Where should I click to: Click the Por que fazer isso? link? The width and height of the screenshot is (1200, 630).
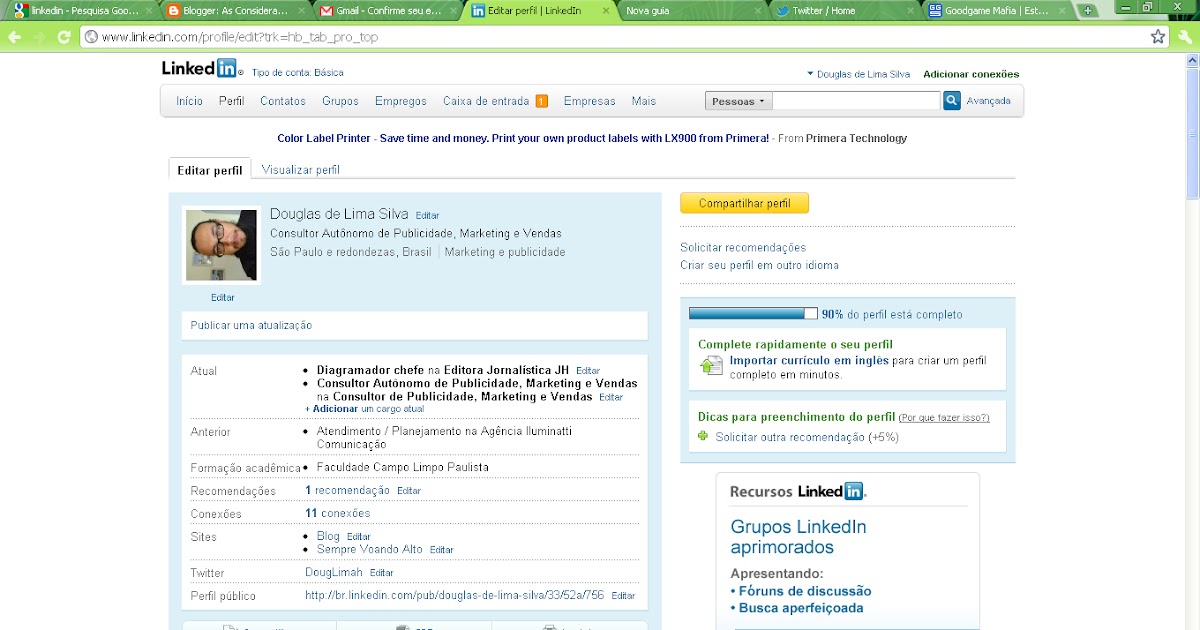944,417
